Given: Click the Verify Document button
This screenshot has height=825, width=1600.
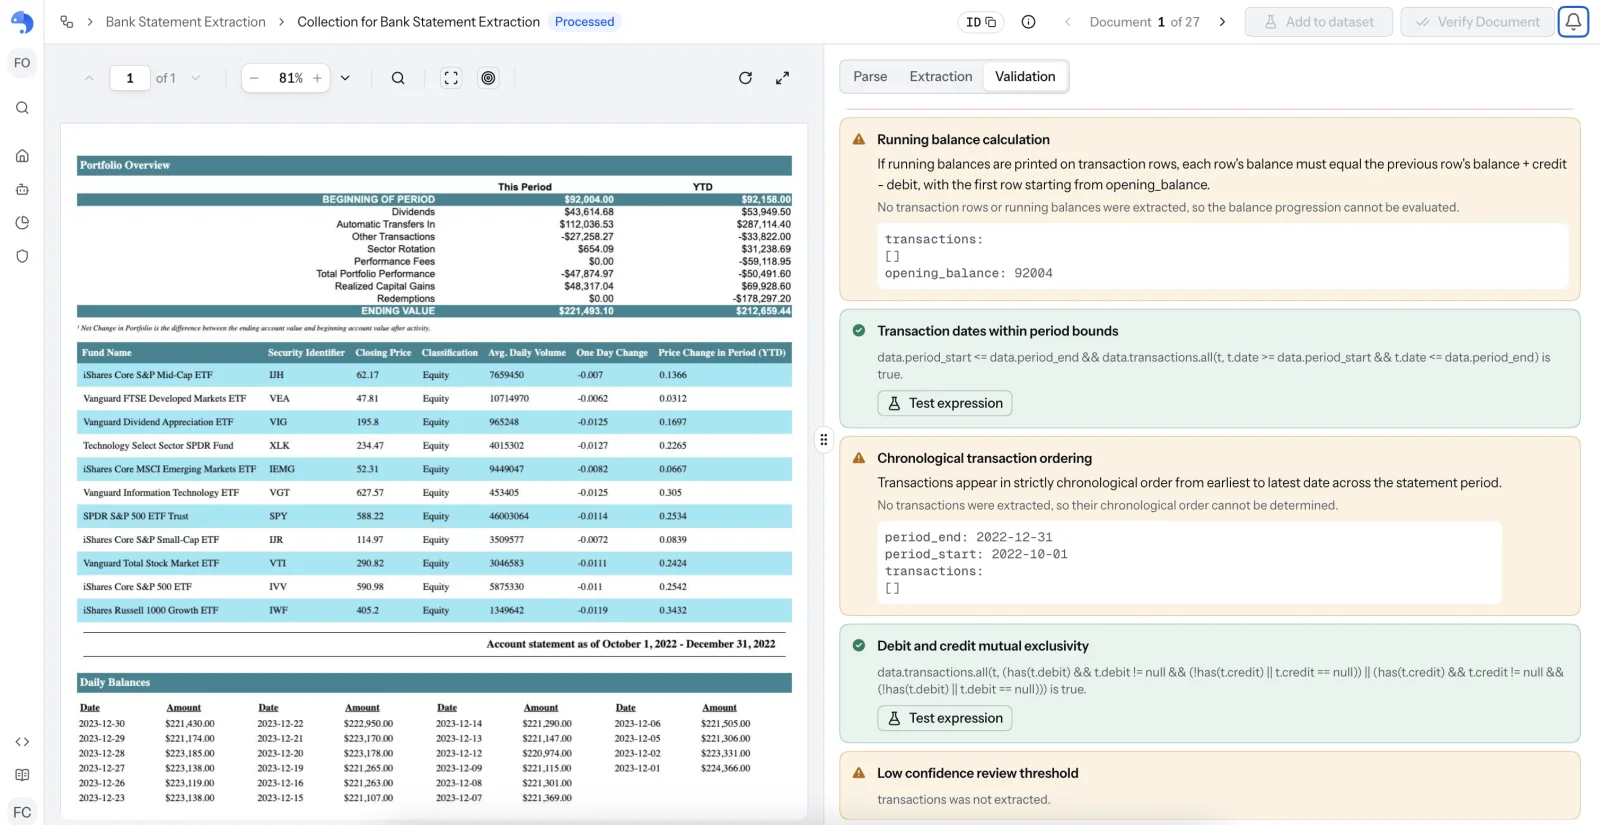Looking at the screenshot, I should [1477, 22].
